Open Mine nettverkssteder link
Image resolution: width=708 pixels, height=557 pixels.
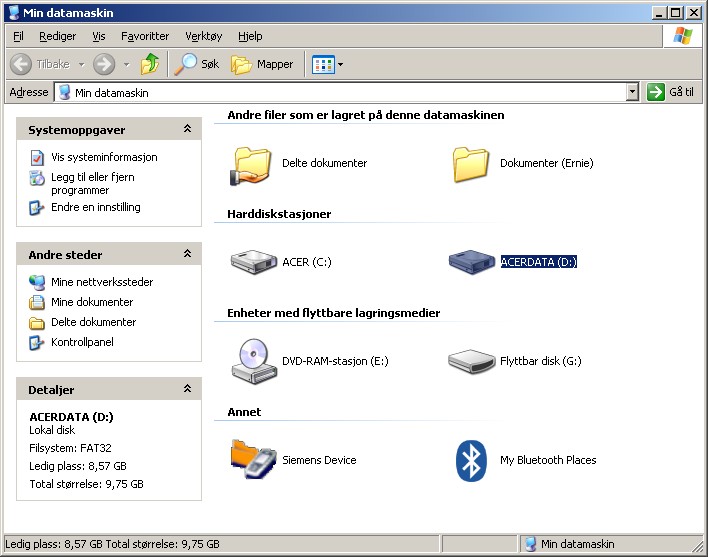pos(102,282)
